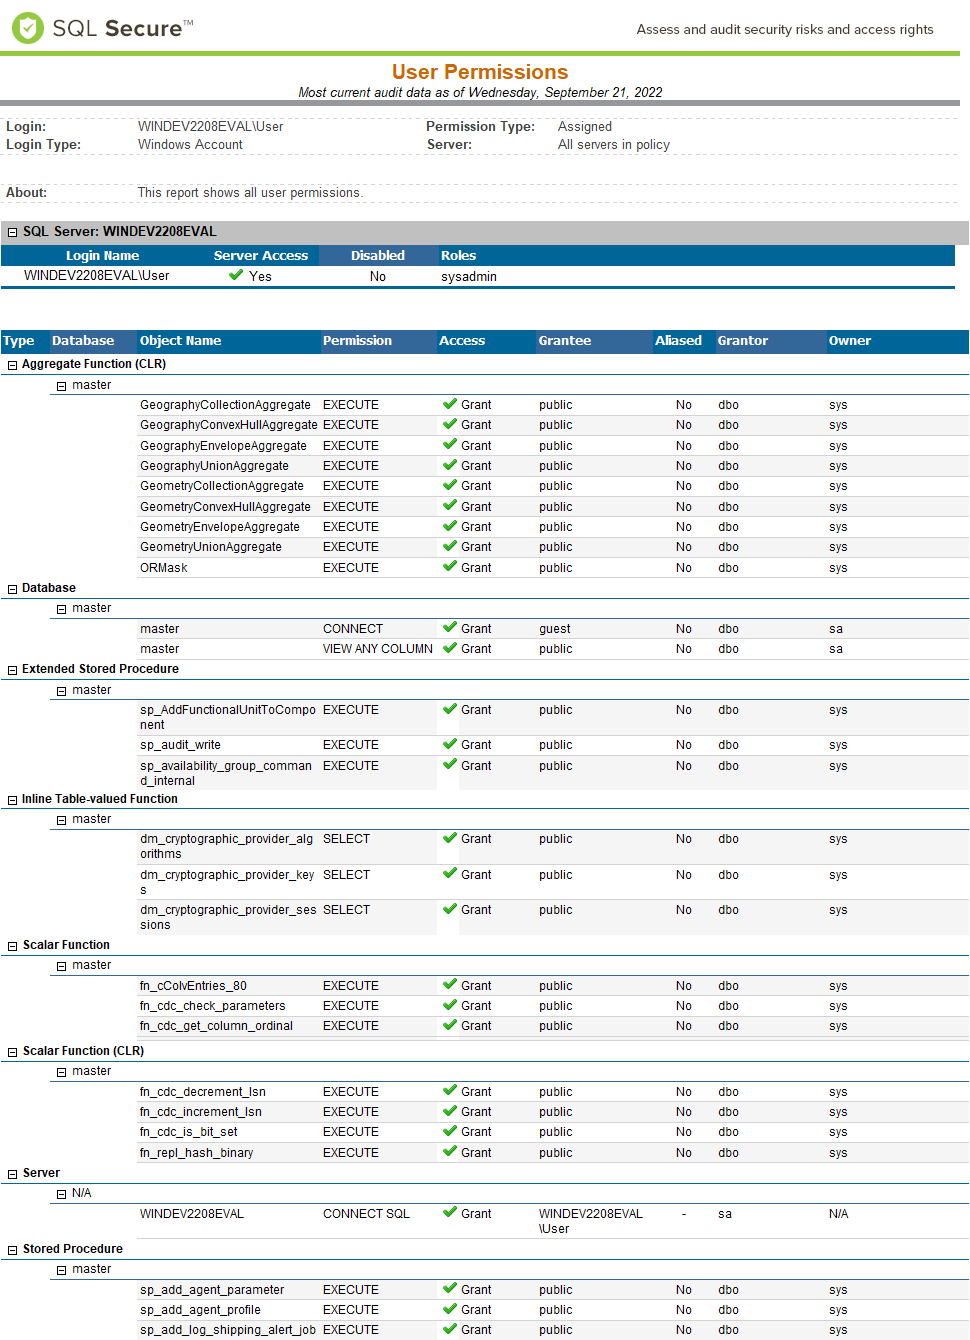Click the sp_add_agent_profile object name
The image size is (970, 1340).
pos(200,1310)
